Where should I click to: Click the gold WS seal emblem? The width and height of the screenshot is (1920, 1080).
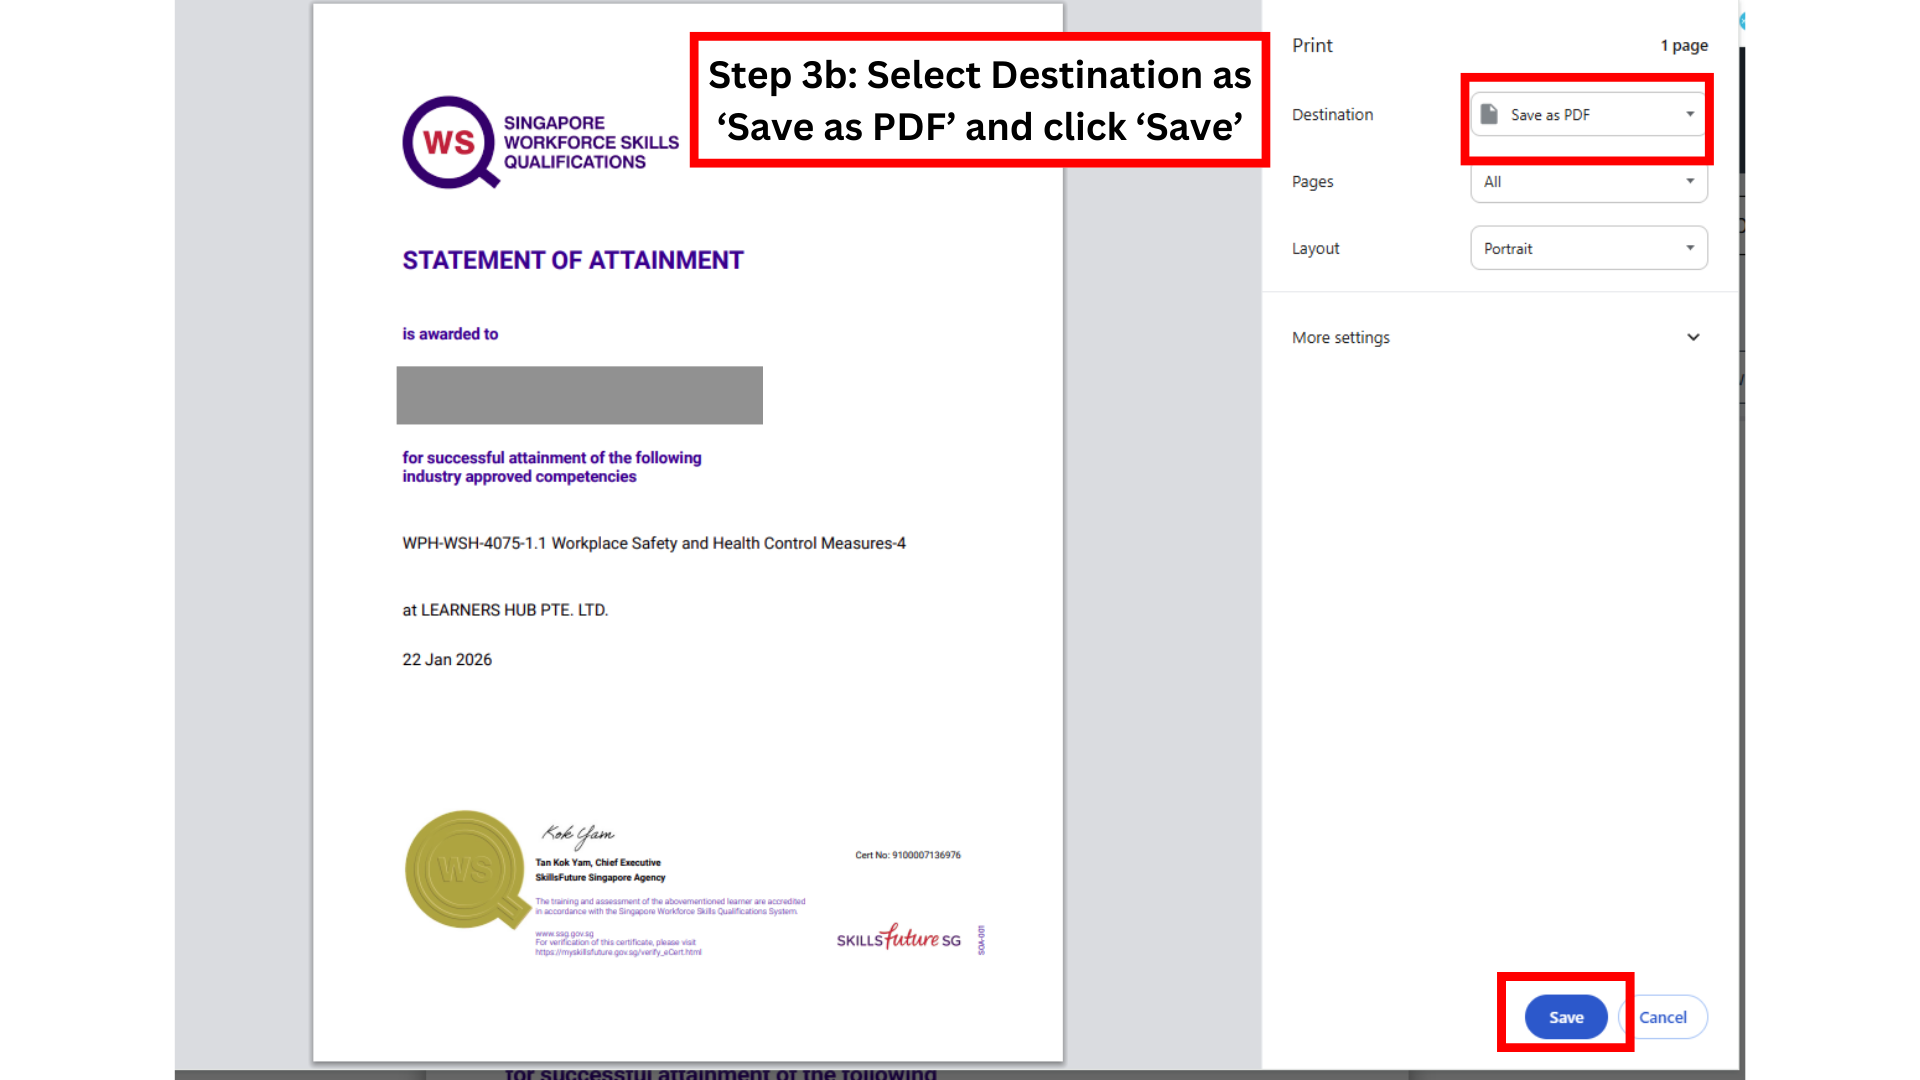click(466, 869)
